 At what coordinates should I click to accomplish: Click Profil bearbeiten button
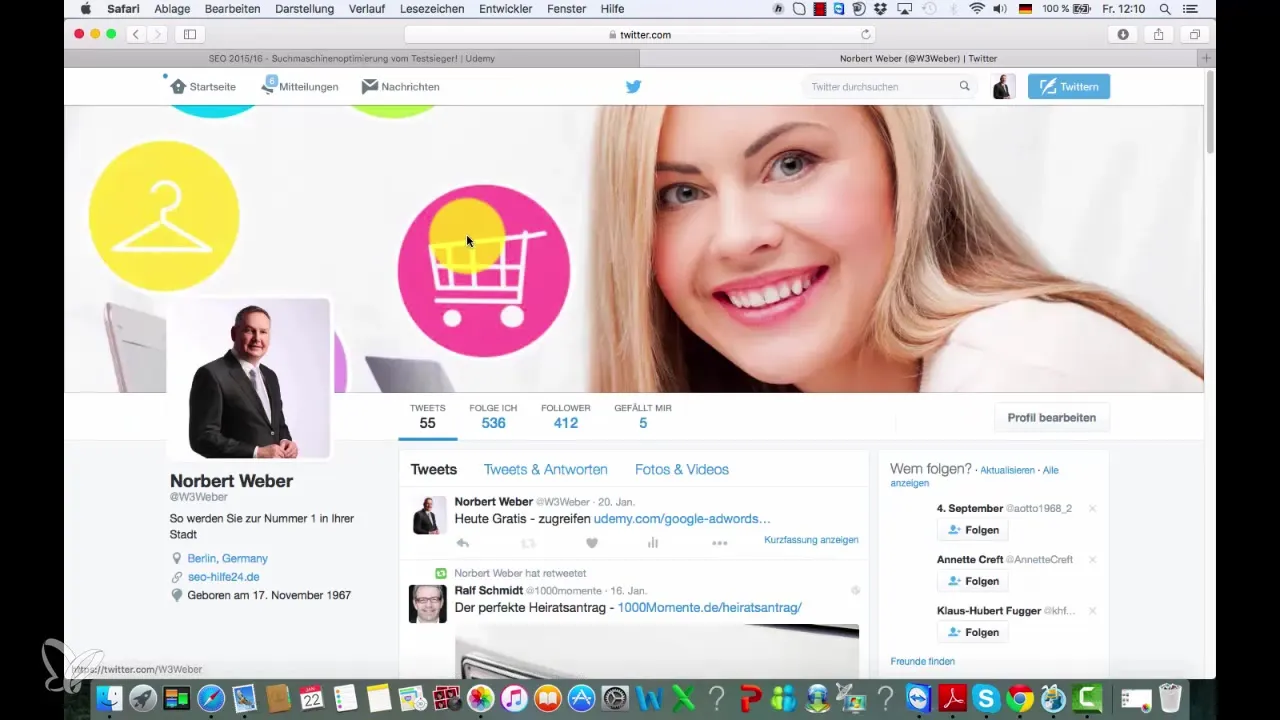(1052, 418)
